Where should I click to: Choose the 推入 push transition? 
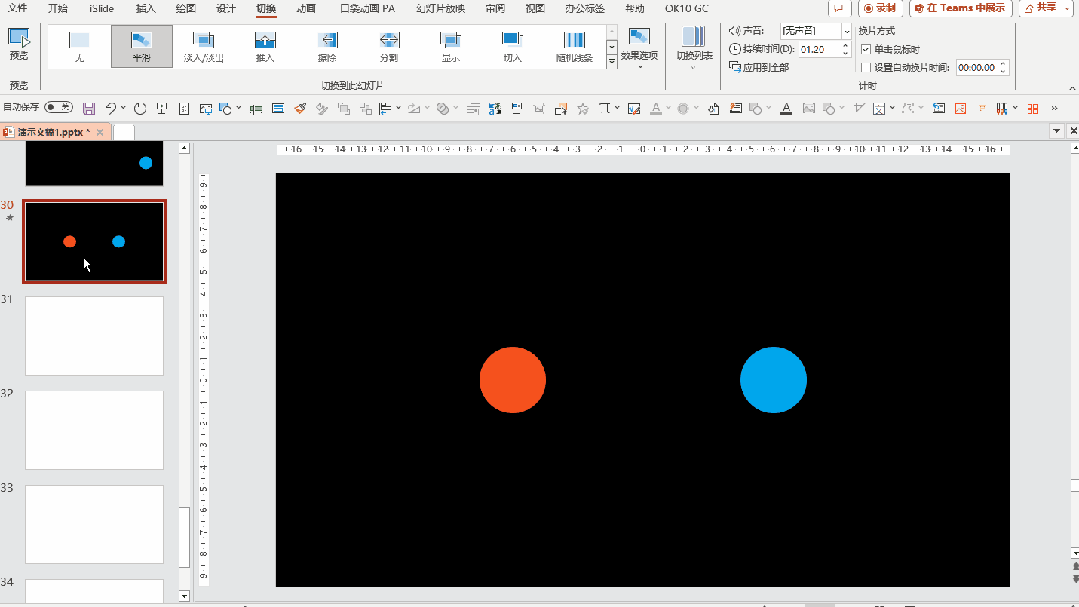(x=265, y=47)
